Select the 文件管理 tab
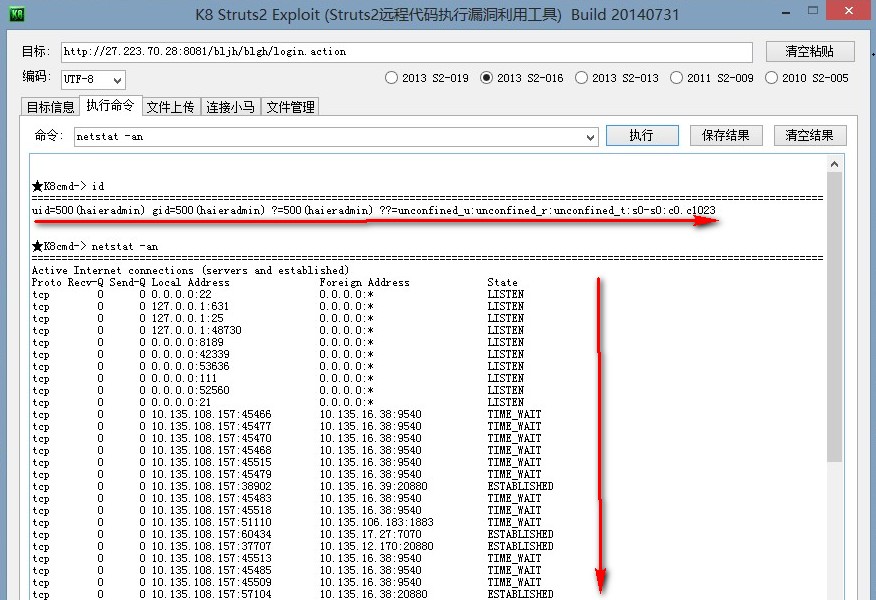This screenshot has width=876, height=600. pyautogui.click(x=291, y=107)
